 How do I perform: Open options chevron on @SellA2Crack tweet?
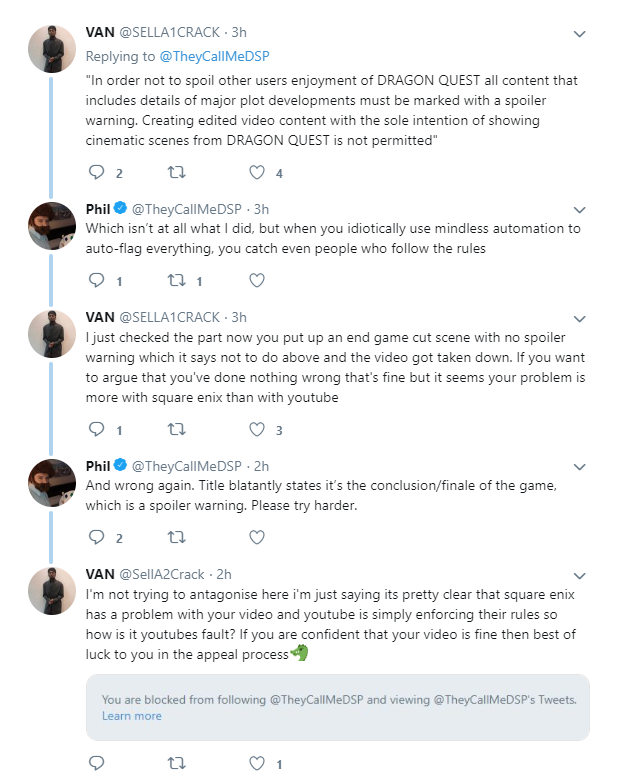point(579,576)
